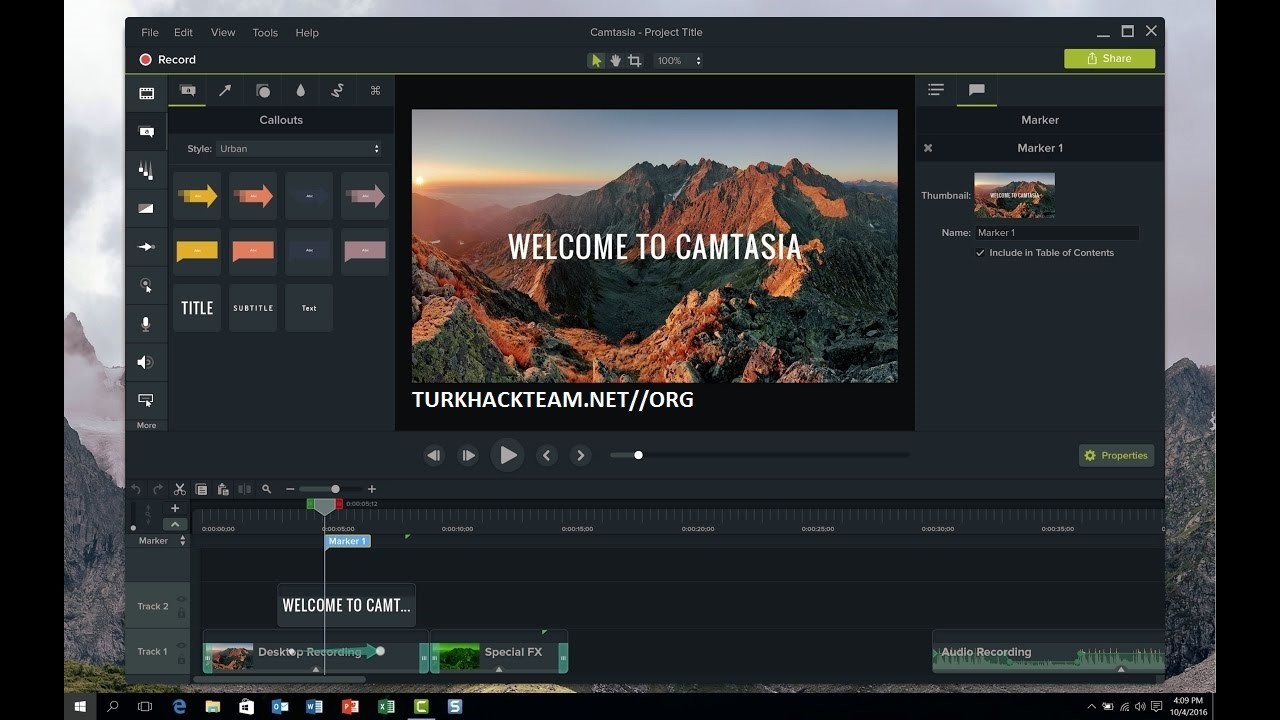Switch to the Arrows and lines tab
This screenshot has height=720, width=1280.
pos(225,90)
